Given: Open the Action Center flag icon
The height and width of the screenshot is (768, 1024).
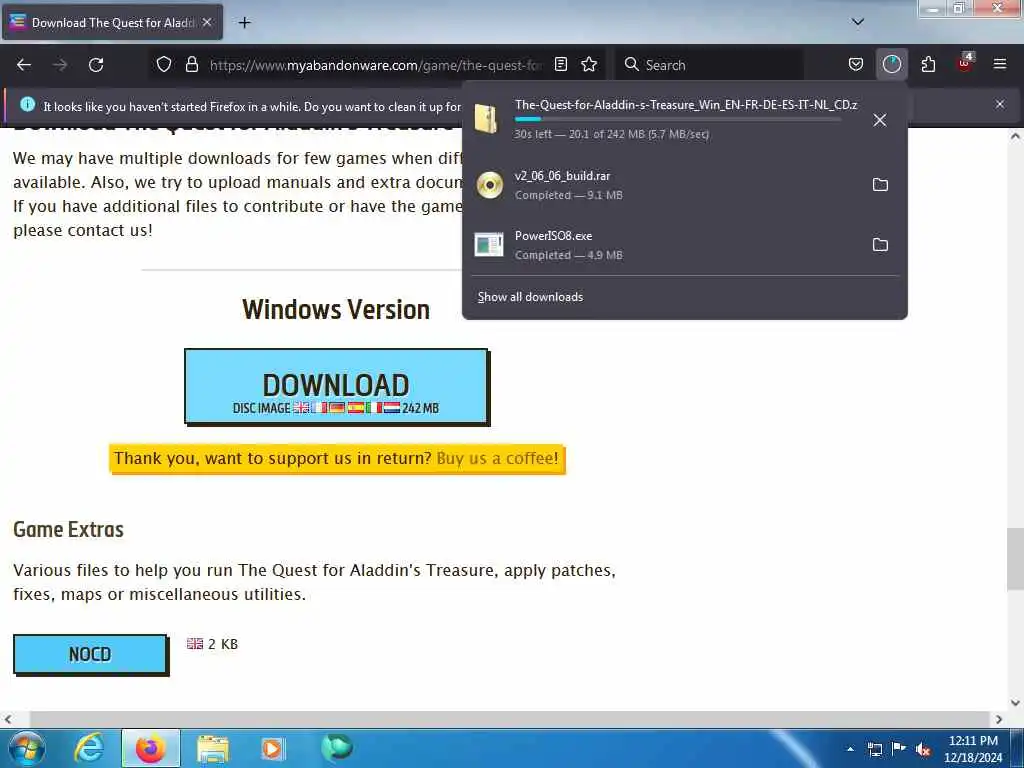Looking at the screenshot, I should pos(899,748).
